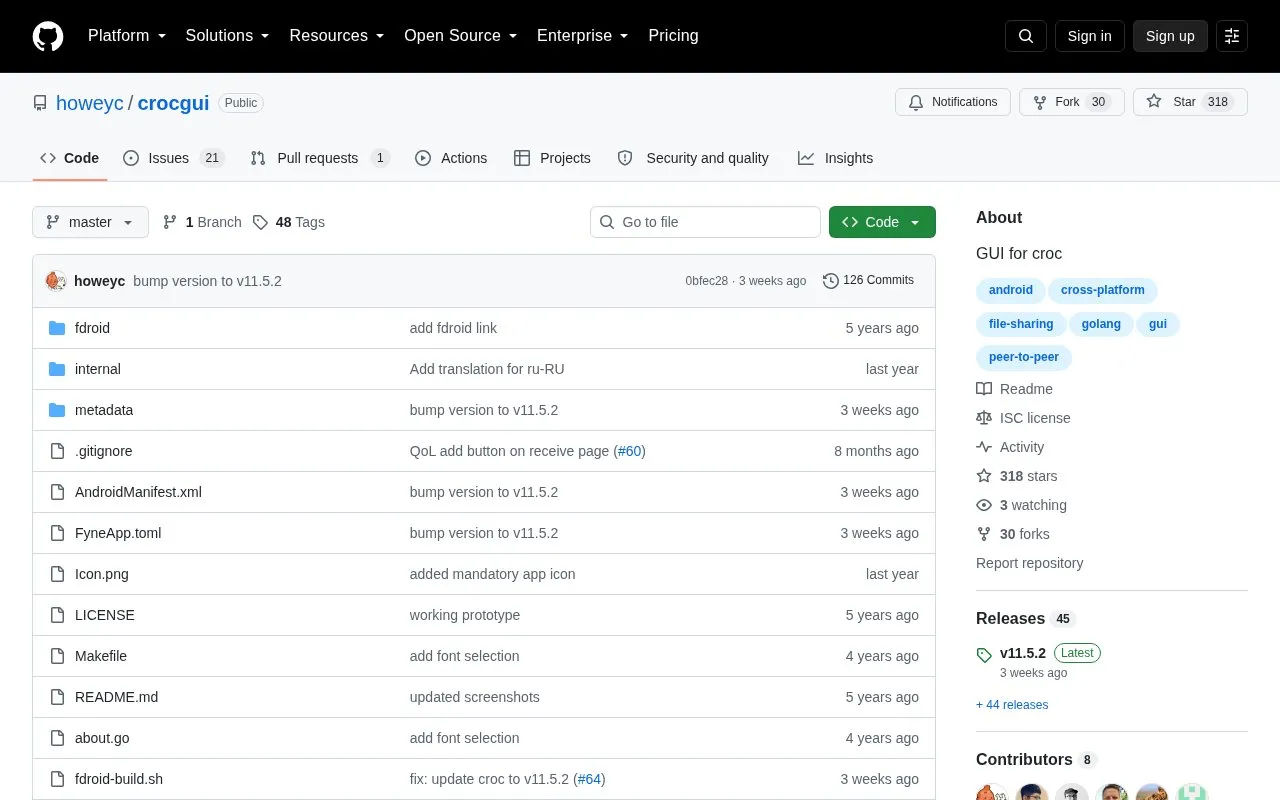The height and width of the screenshot is (800, 1280).
Task: Focus the Go to file field
Action: pos(705,222)
